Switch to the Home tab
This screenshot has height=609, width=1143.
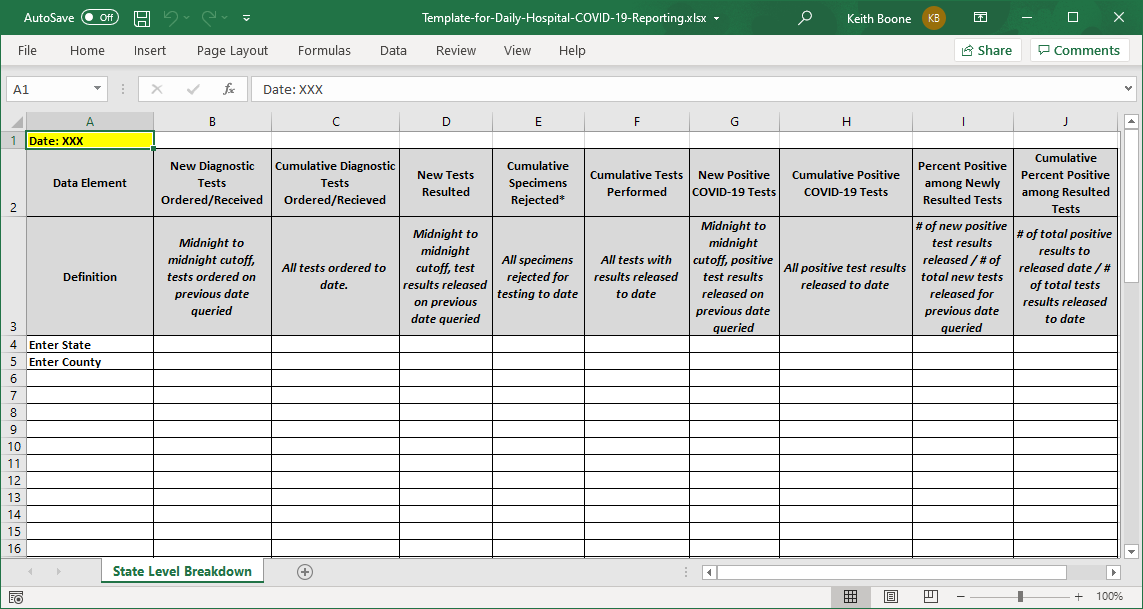coord(87,50)
